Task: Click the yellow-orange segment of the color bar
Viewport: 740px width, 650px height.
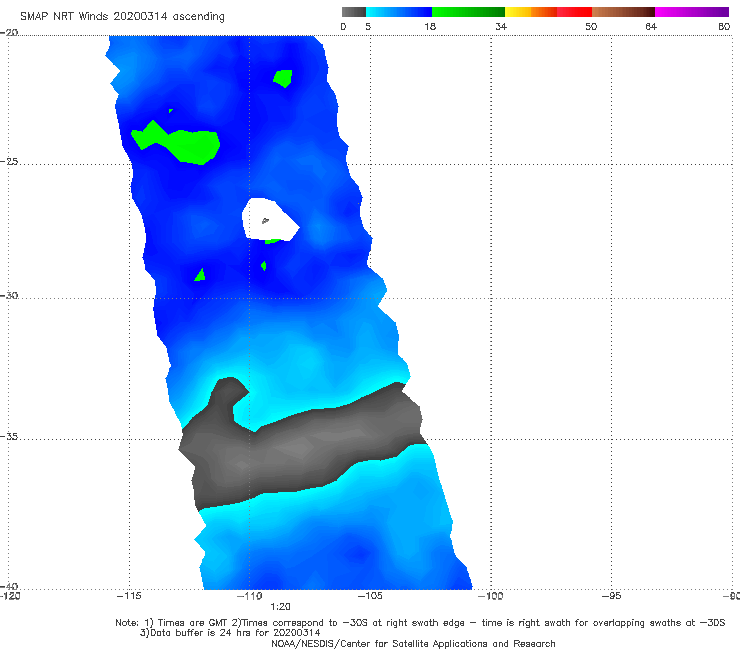Action: coord(531,12)
